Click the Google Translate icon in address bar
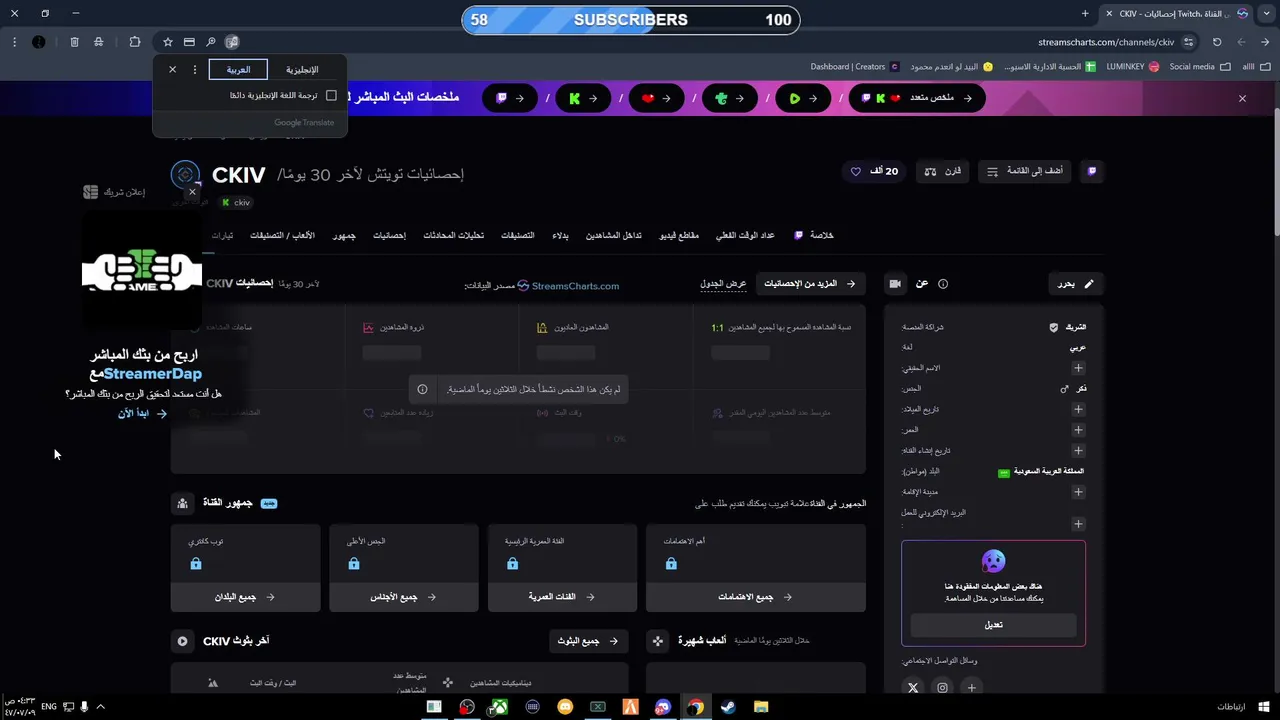 pos(232,42)
